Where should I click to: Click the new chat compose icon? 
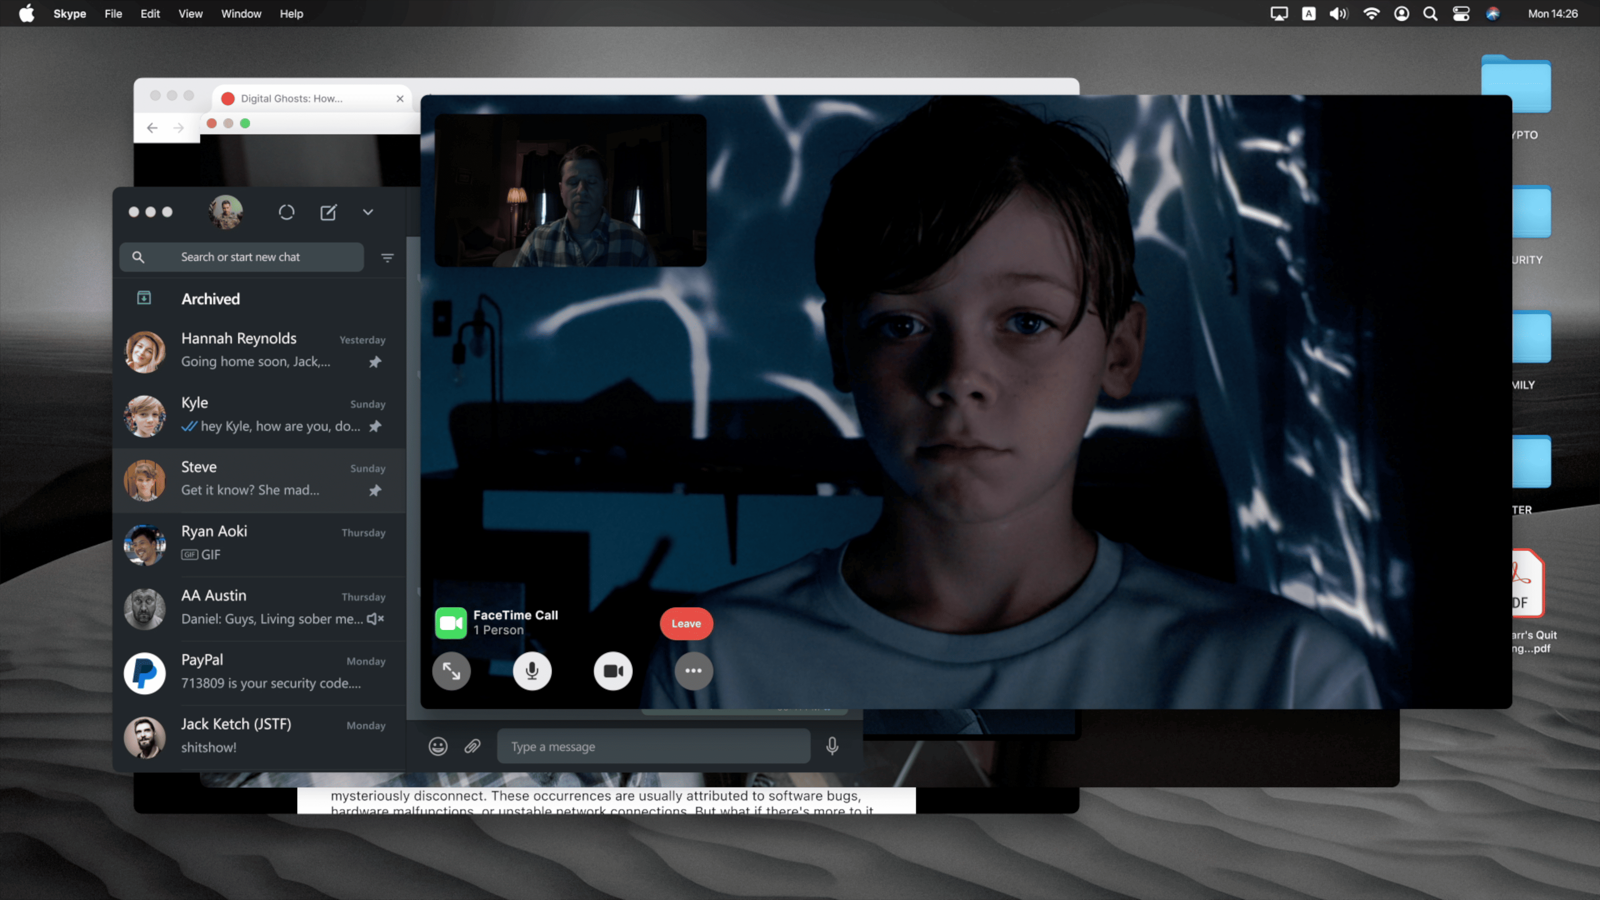tap(328, 212)
